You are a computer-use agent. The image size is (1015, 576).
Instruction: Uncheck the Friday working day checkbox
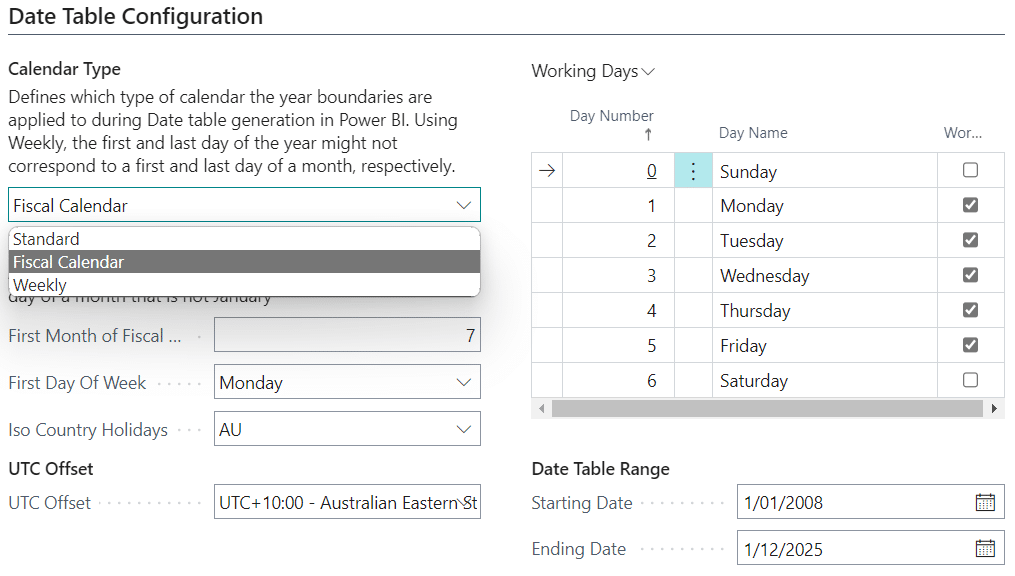pyautogui.click(x=970, y=345)
